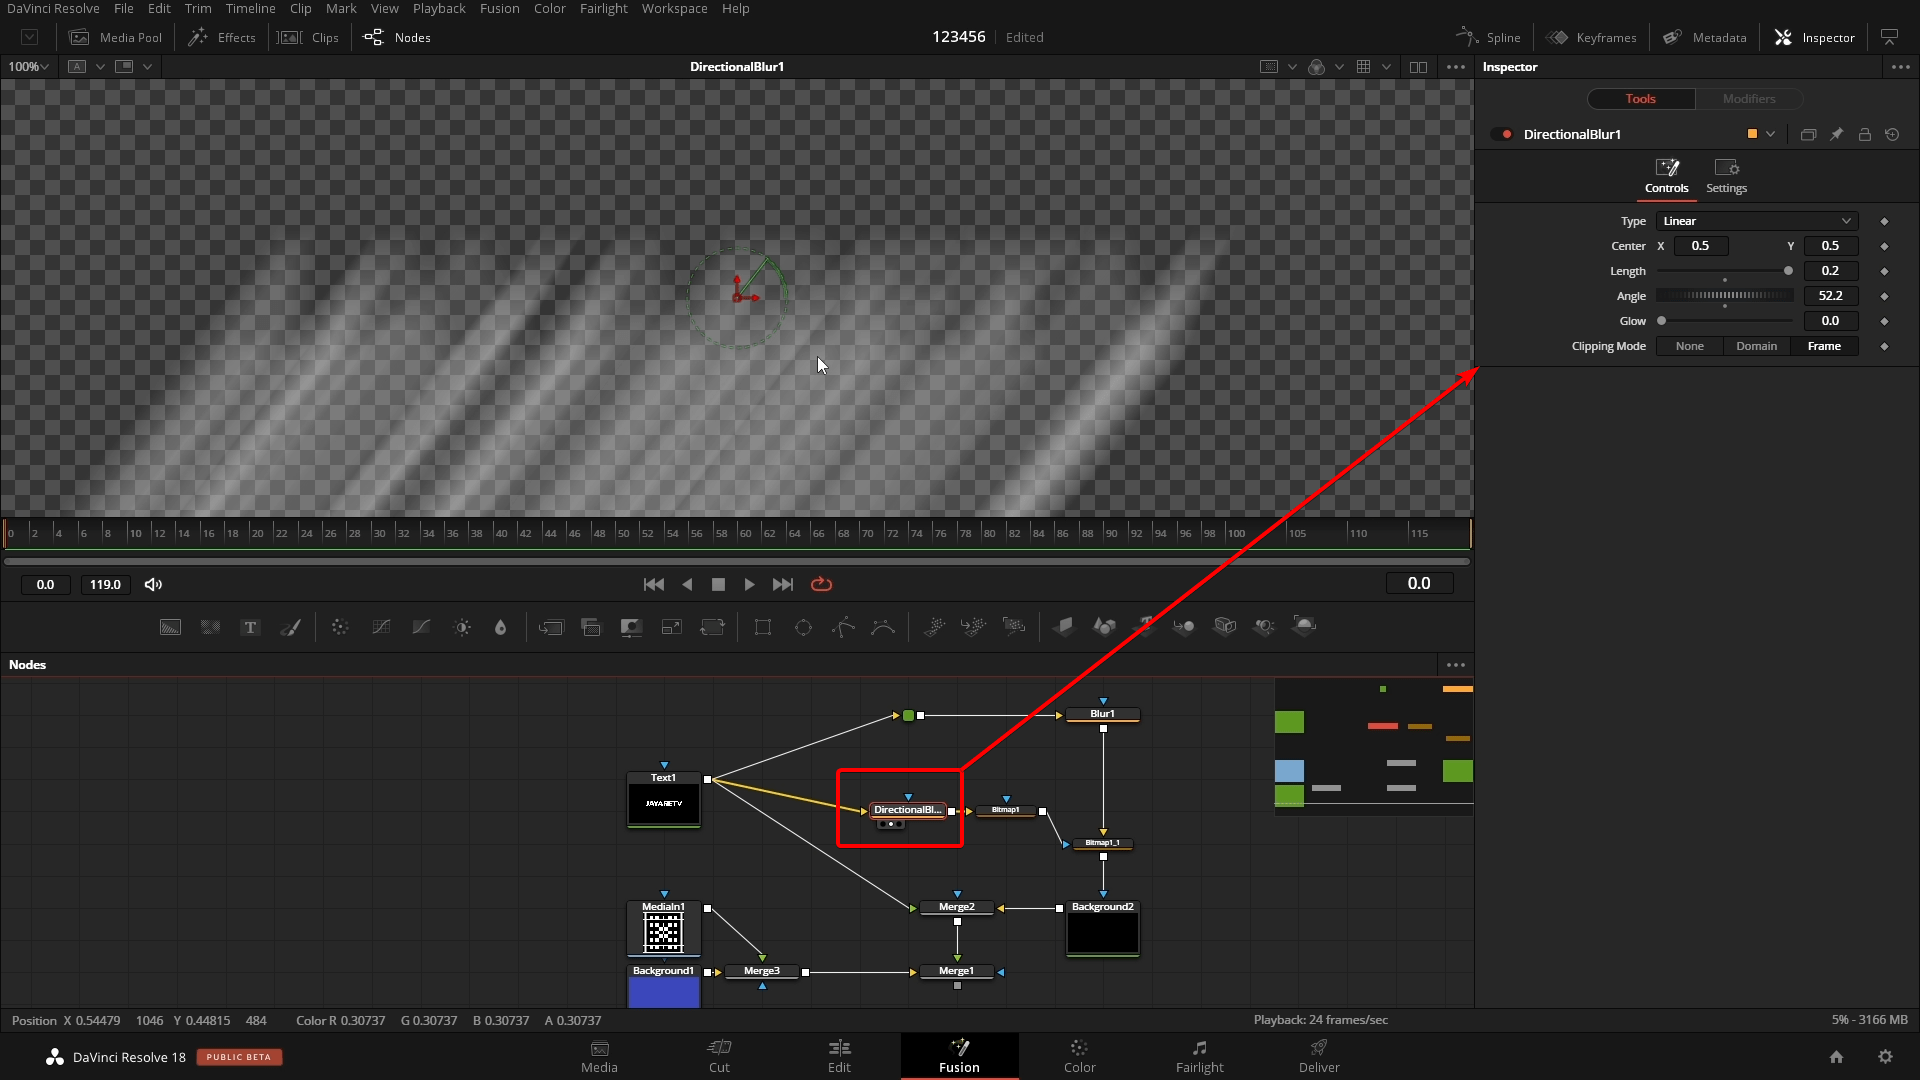The height and width of the screenshot is (1080, 1920).
Task: Set Clipping Mode to Domain
Action: pos(1756,345)
